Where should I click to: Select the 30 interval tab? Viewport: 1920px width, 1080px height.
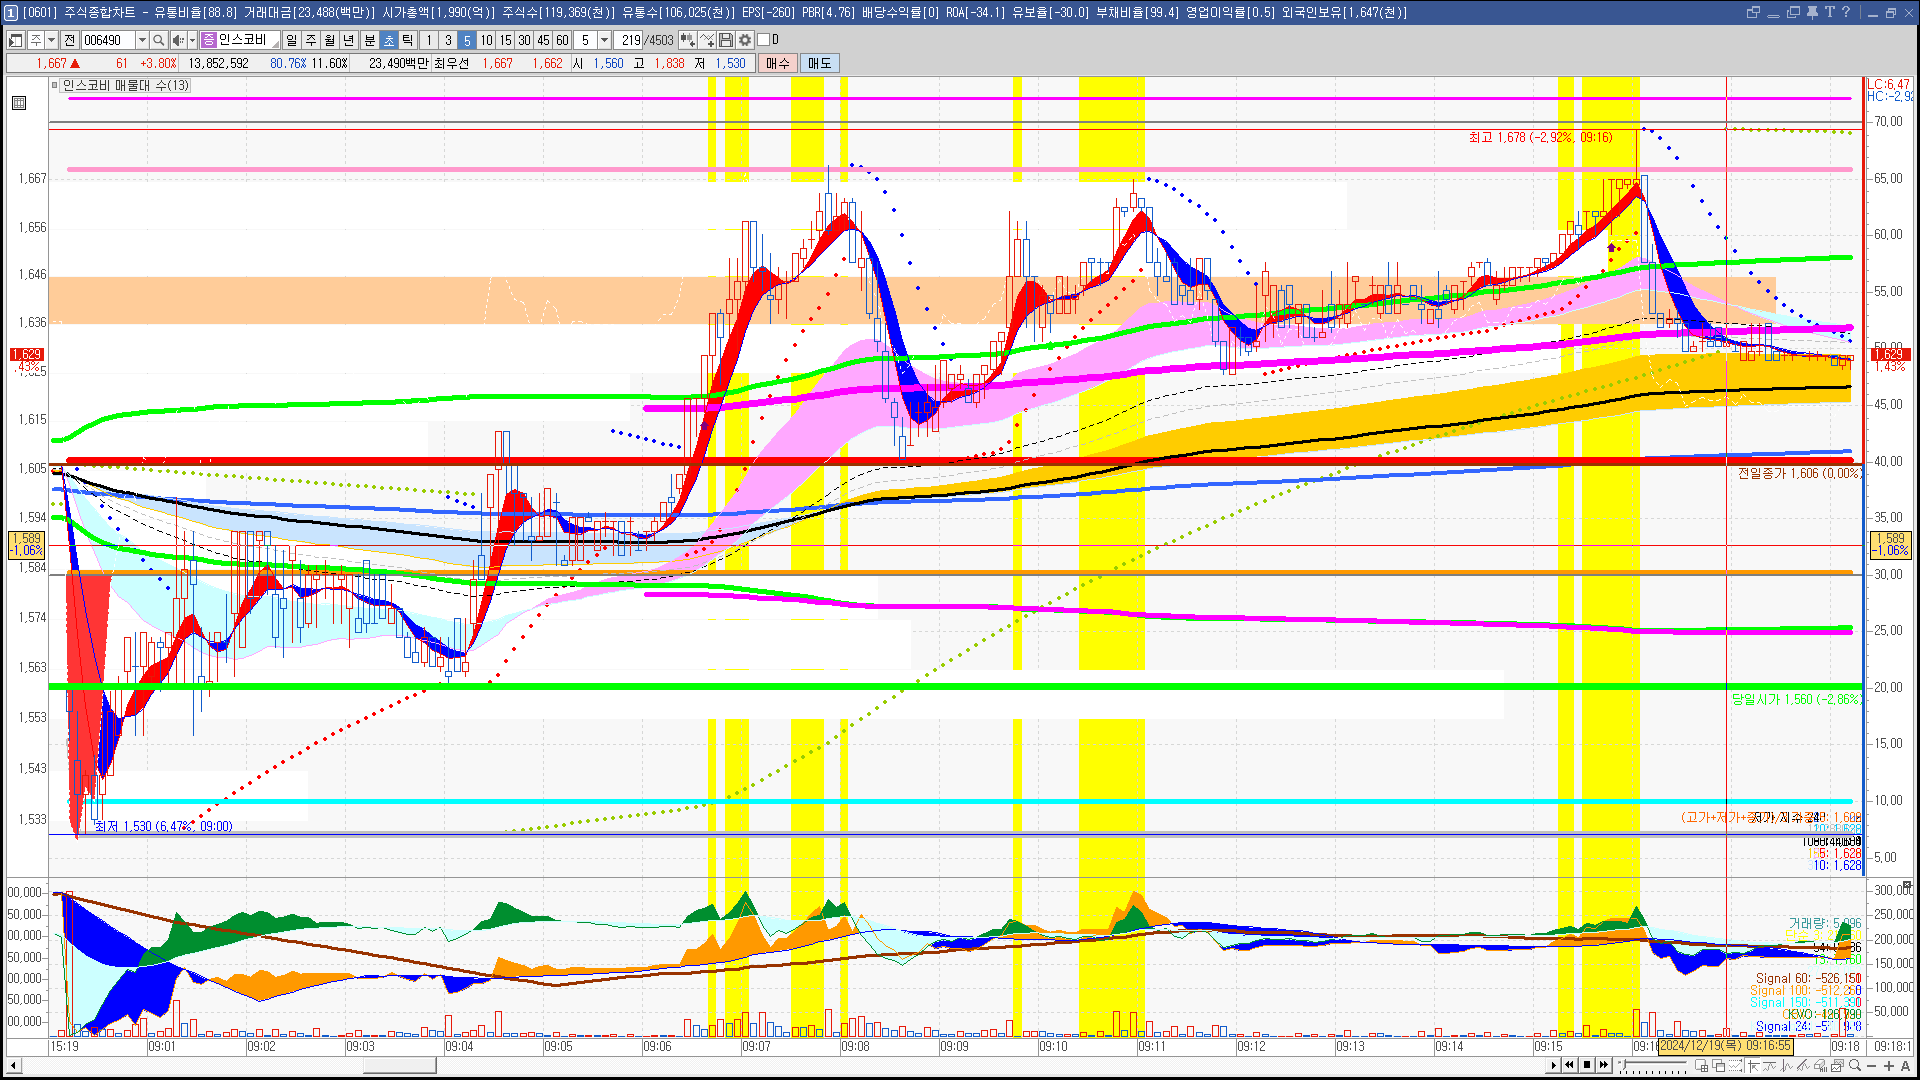click(524, 40)
